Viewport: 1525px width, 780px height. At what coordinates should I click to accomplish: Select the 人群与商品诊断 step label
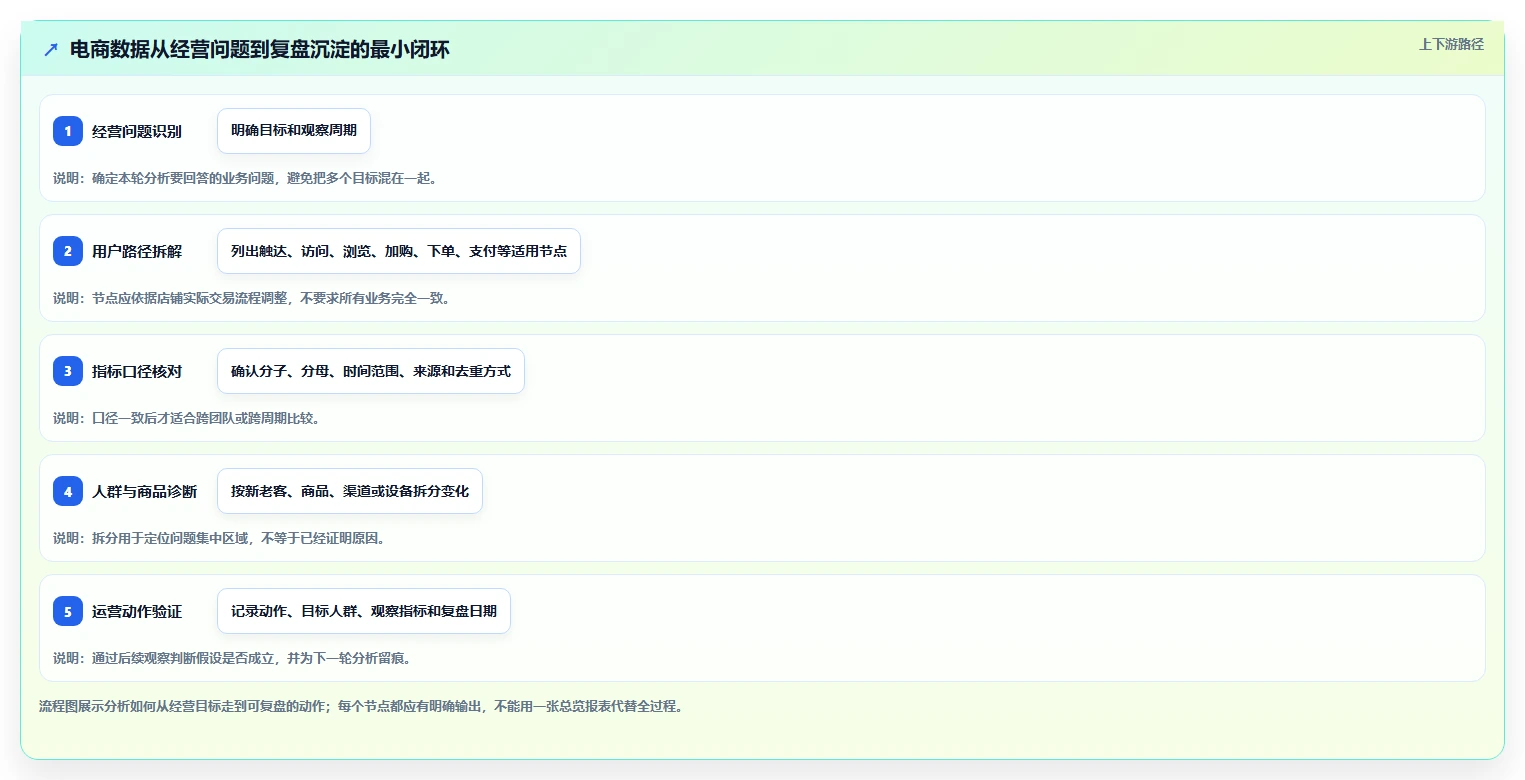144,491
